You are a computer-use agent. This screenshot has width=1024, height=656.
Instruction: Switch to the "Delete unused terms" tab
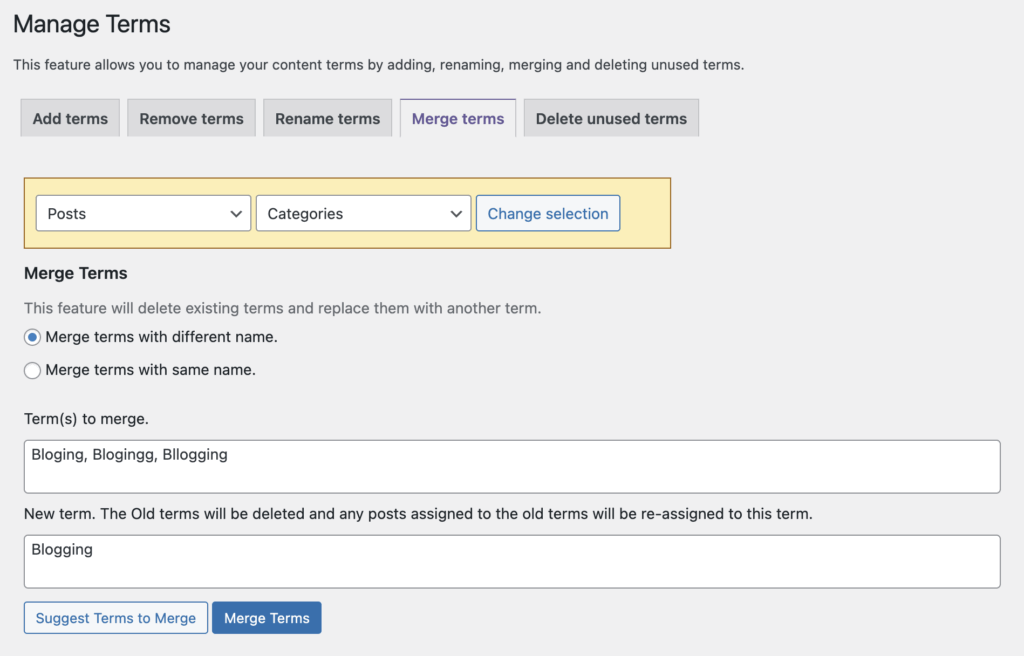[x=610, y=117]
